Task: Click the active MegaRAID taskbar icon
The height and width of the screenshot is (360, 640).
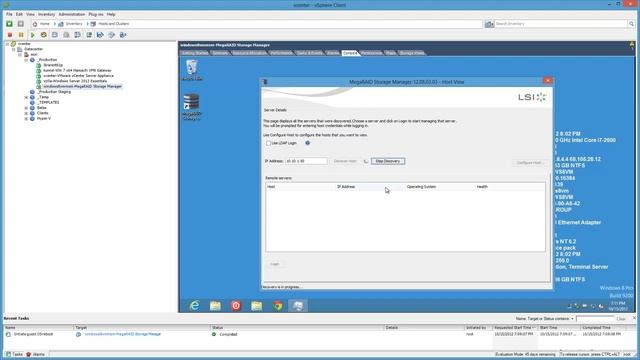Action: point(298,306)
